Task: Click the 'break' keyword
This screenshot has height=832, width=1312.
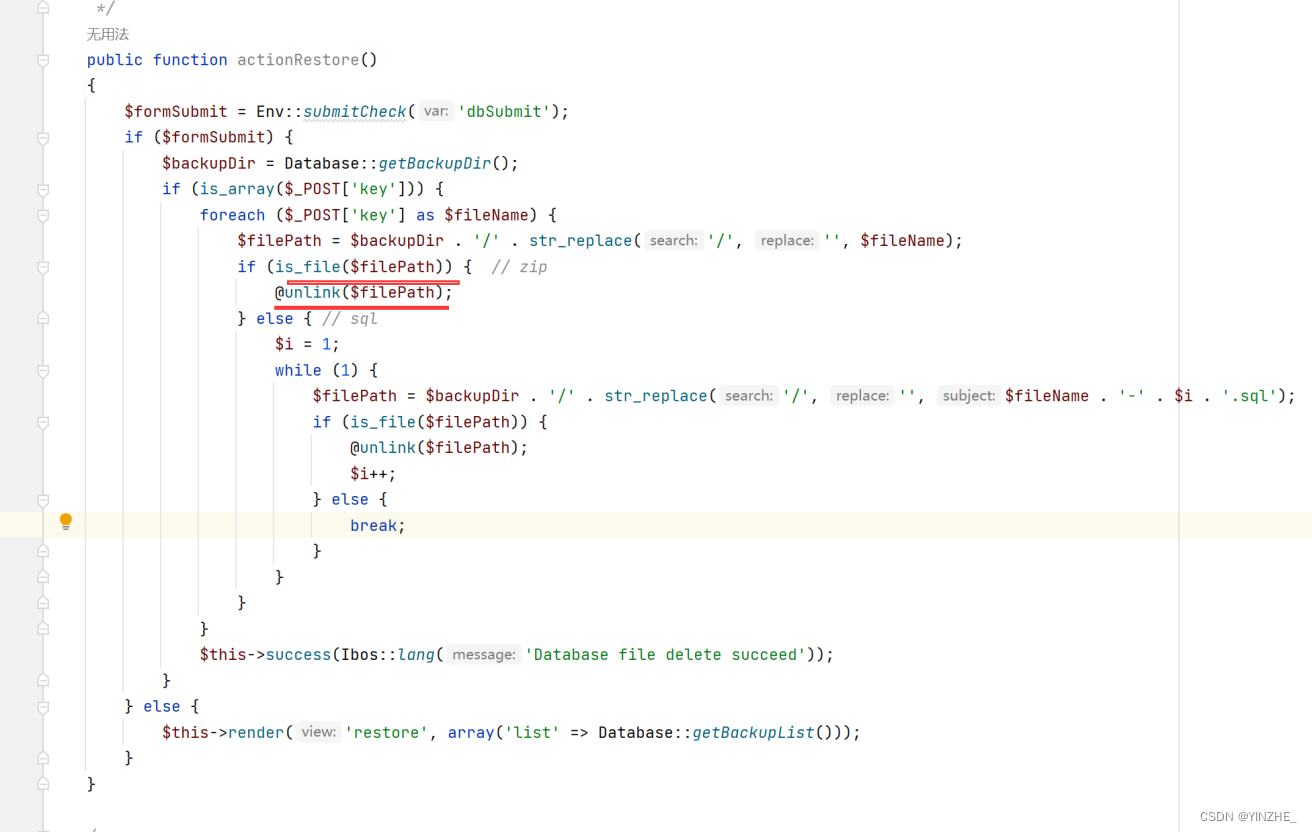Action: pos(373,525)
